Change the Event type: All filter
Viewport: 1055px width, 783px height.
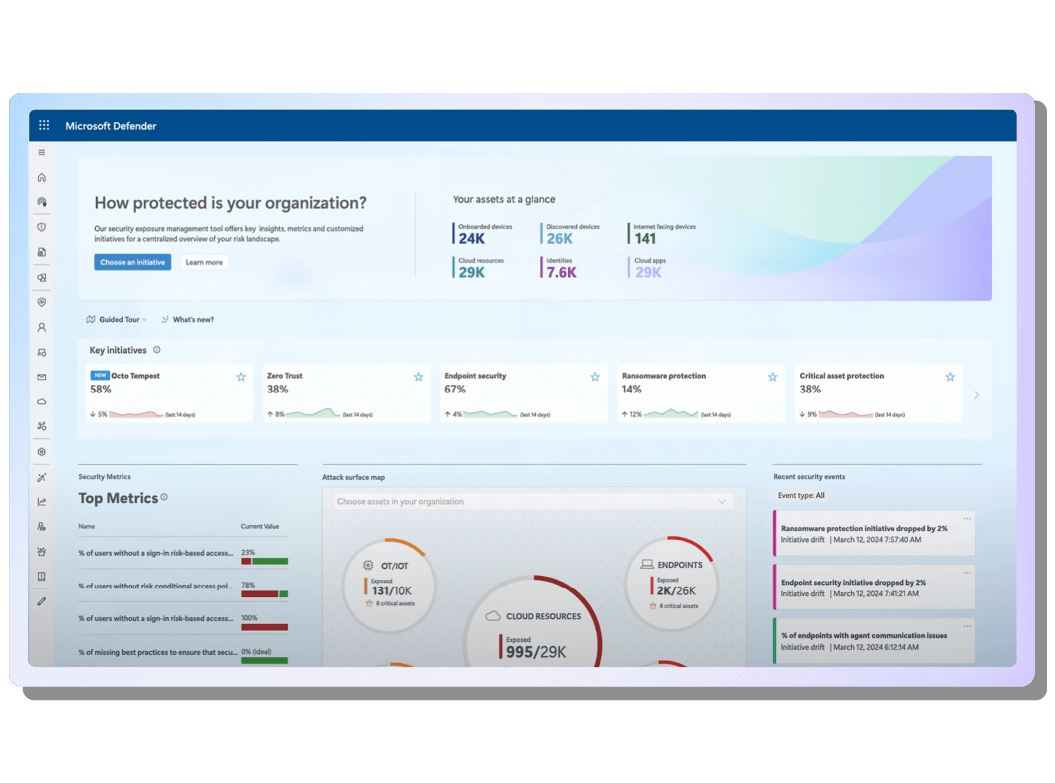[x=801, y=496]
